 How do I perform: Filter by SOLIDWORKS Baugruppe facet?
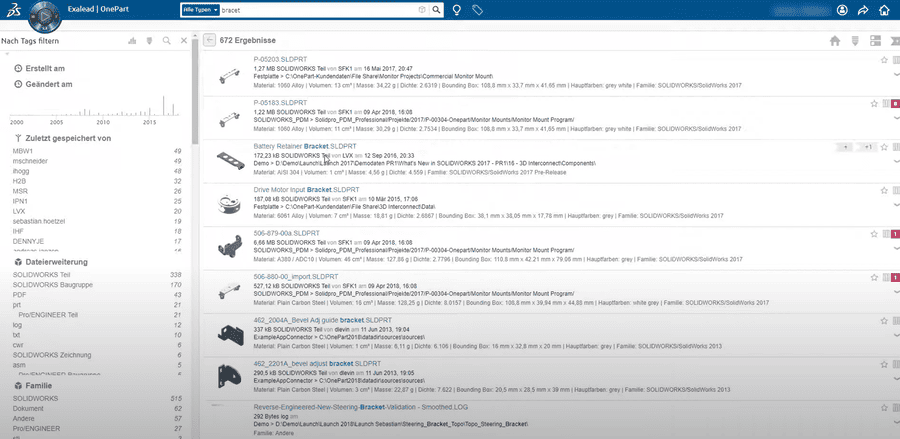coord(49,285)
